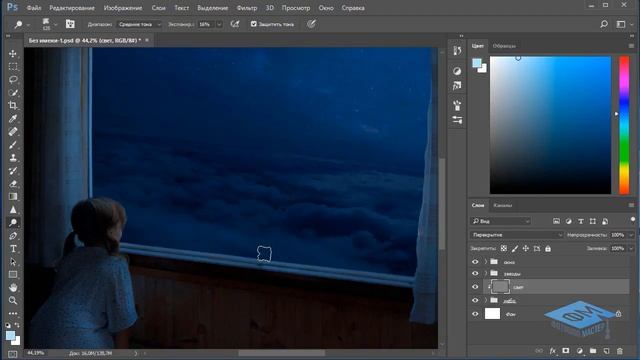Screen dimensions: 640x360
Task: Open the layer filter 'Вид' dropdown
Action: (x=500, y=221)
